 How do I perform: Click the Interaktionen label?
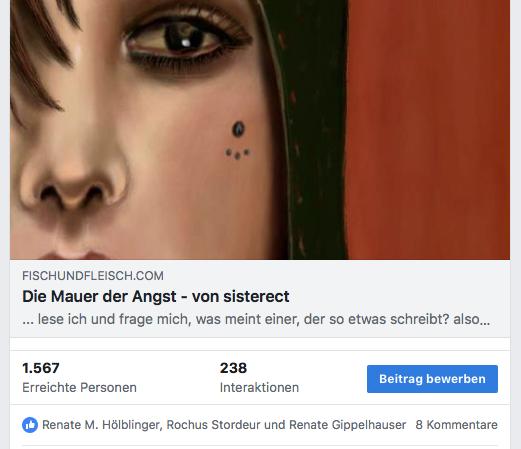(259, 388)
